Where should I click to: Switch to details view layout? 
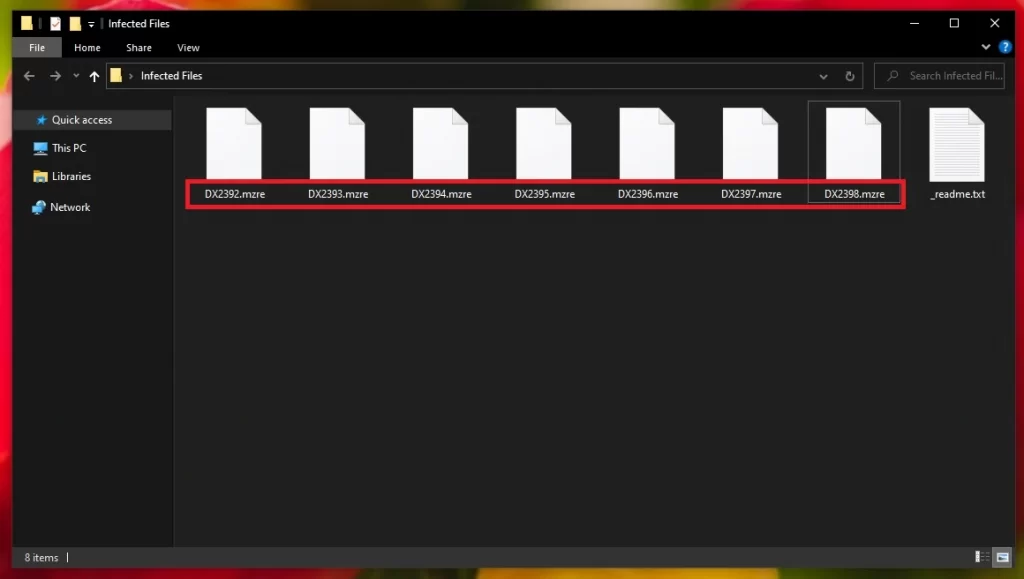point(982,556)
